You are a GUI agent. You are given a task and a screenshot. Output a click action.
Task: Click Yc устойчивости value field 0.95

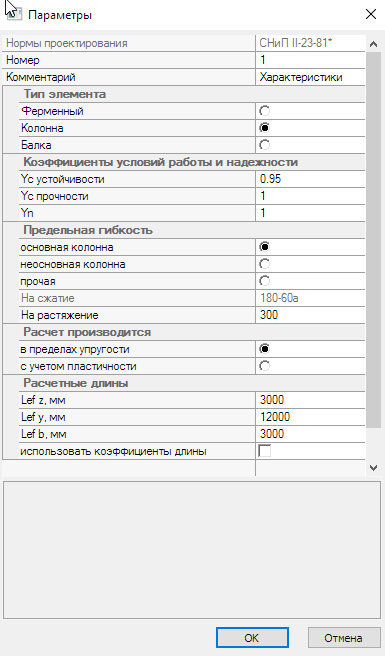point(310,179)
